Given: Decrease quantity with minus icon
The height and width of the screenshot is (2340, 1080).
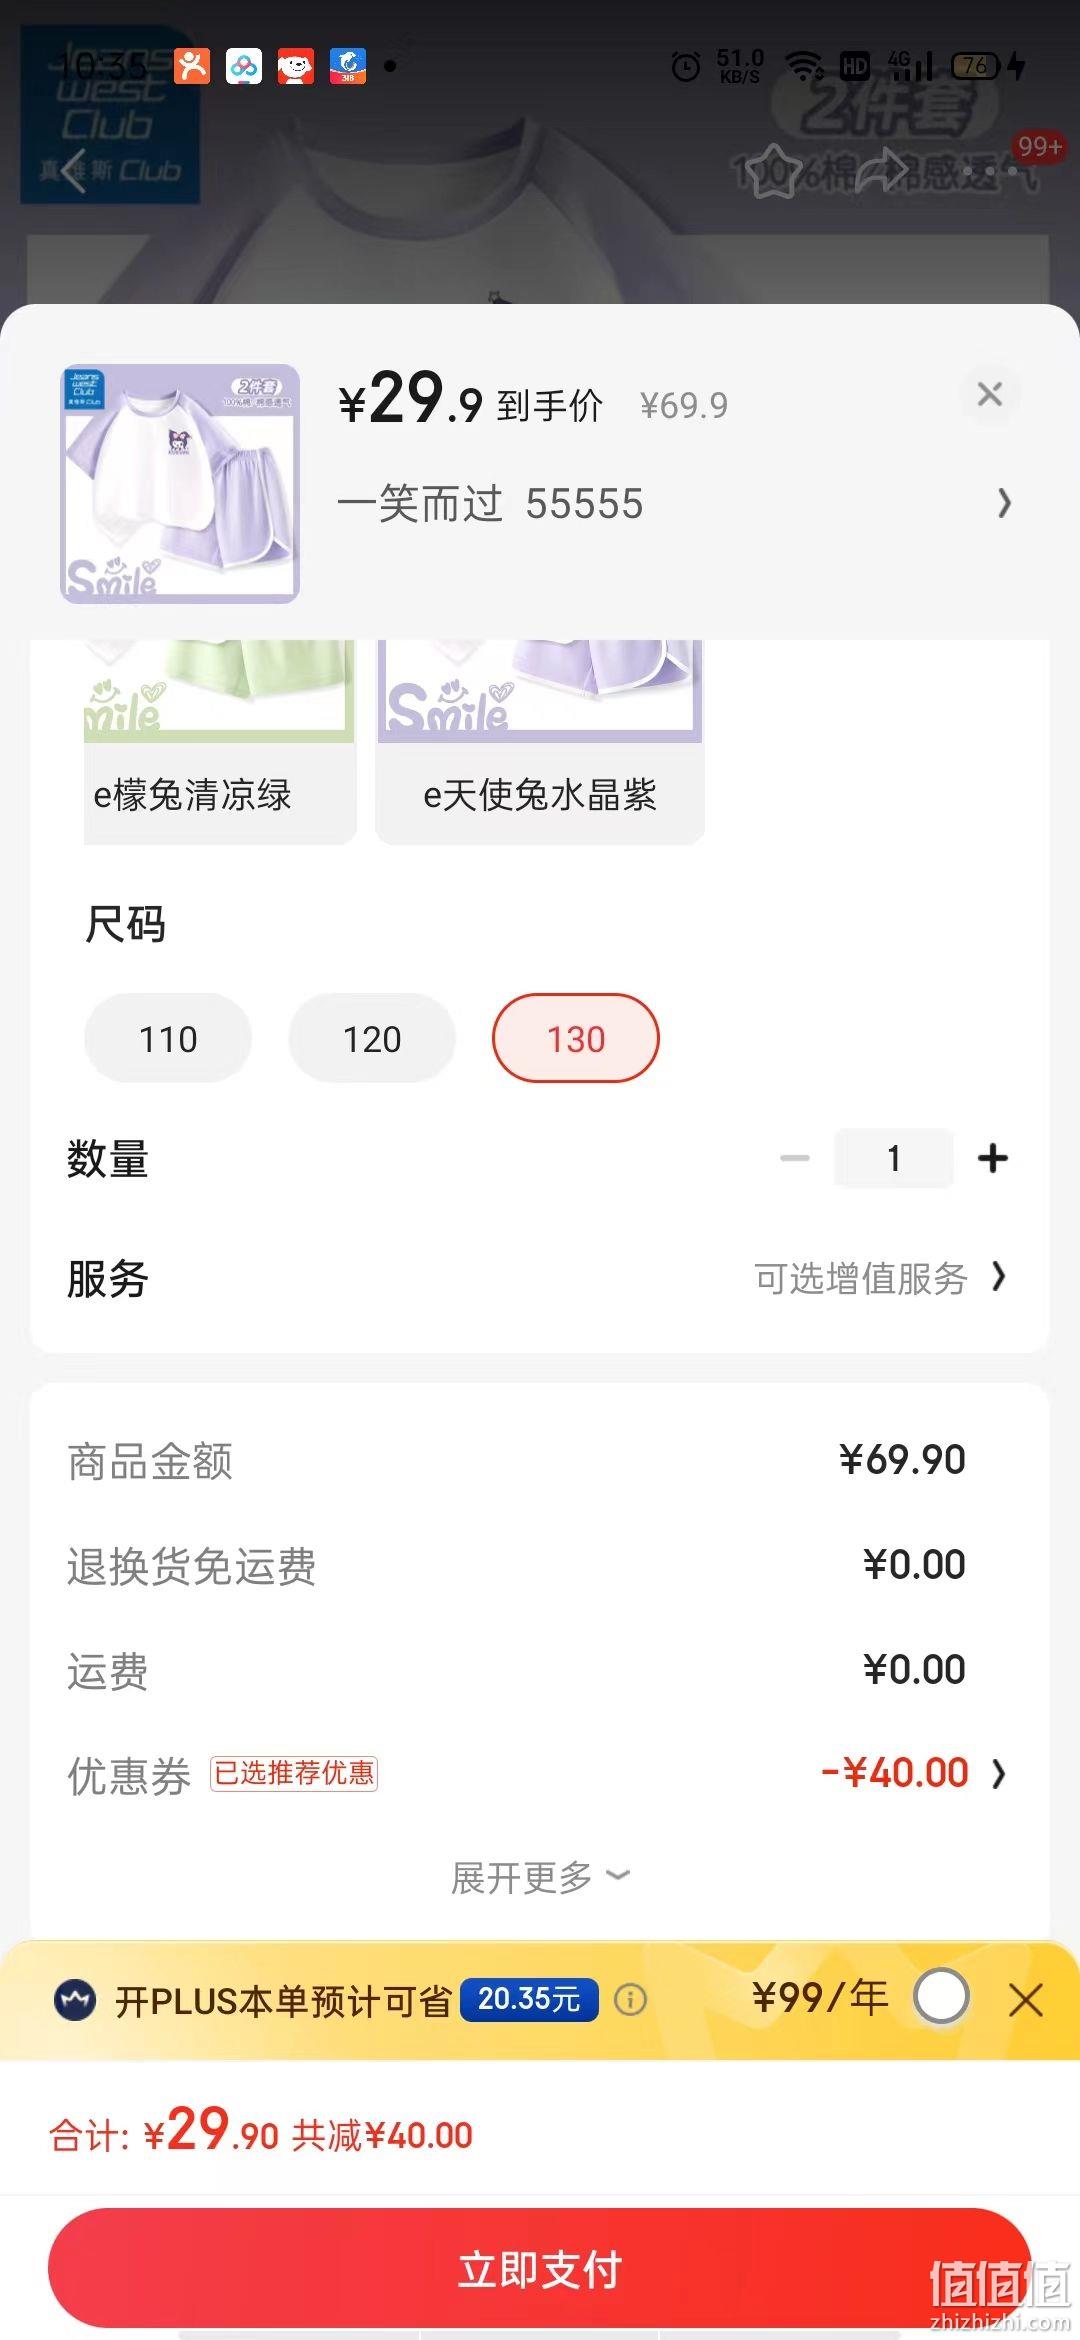Looking at the screenshot, I should pos(795,1158).
